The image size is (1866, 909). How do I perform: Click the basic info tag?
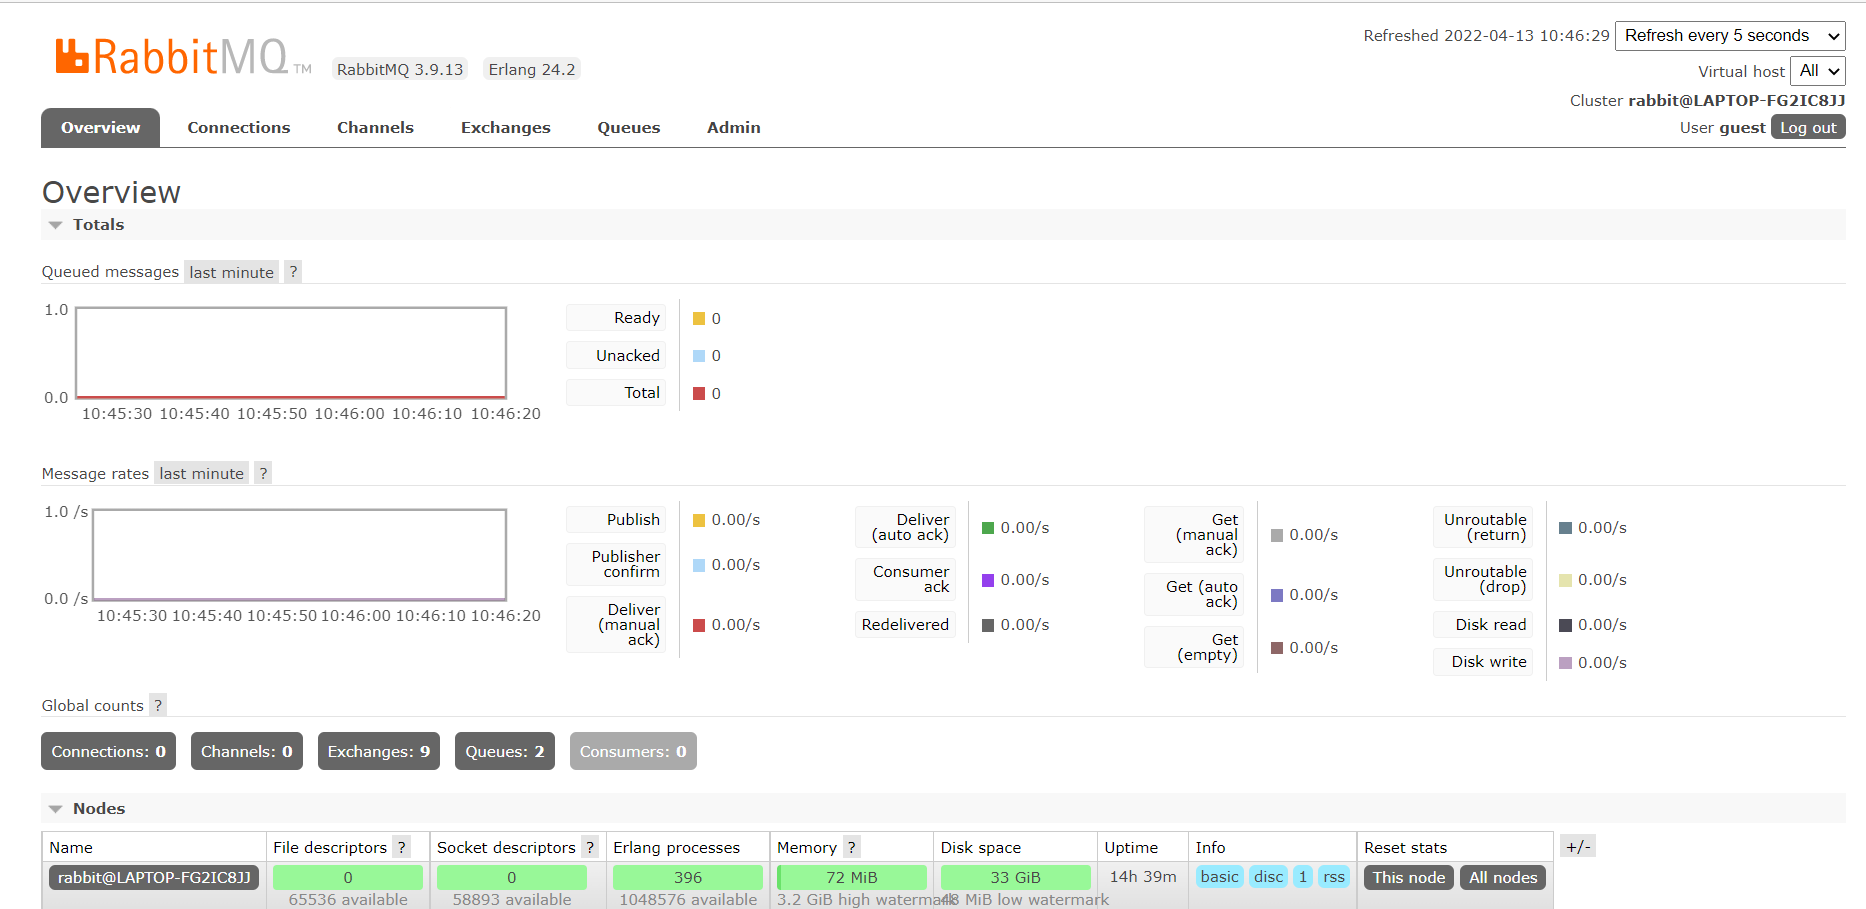click(1219, 877)
